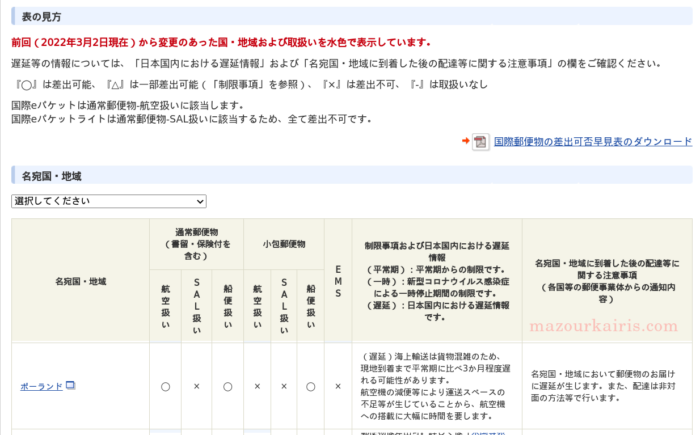Click Poland's × mark under 小包郵便物 航空扱い
The height and width of the screenshot is (435, 700).
[x=256, y=386]
